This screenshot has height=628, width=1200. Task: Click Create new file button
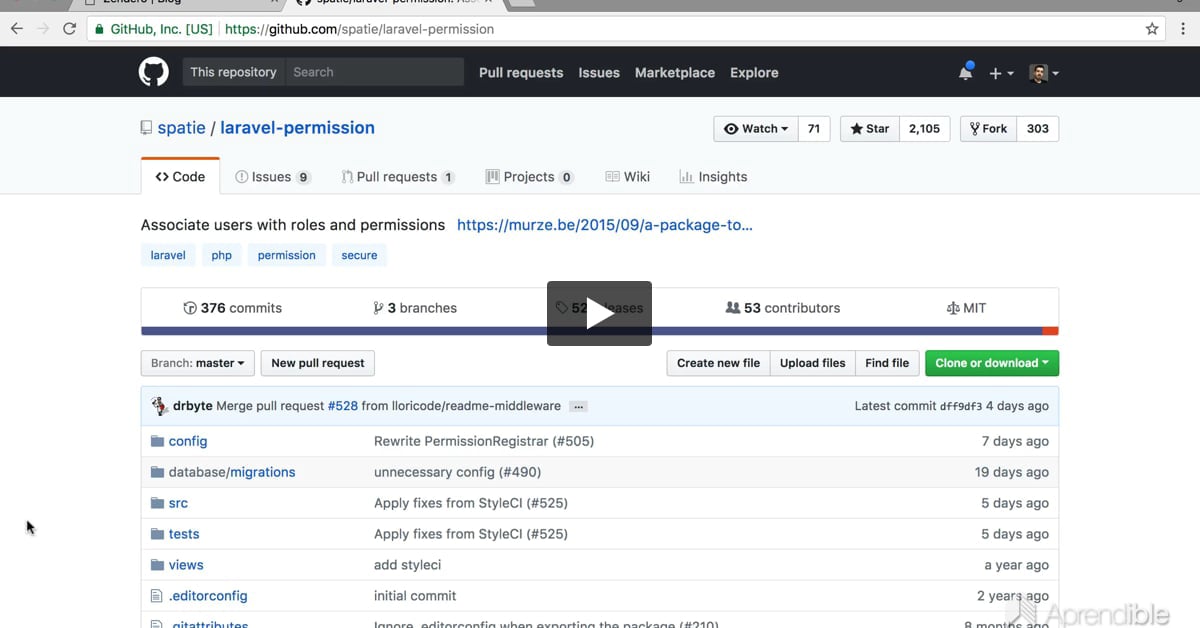coord(718,363)
